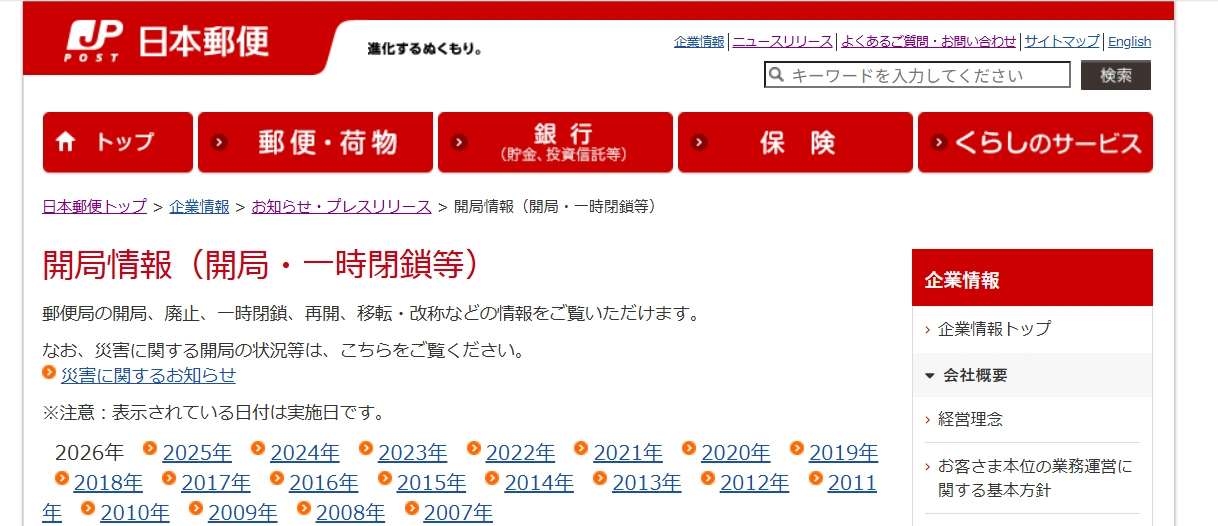The height and width of the screenshot is (526, 1218).
Task: Click the 進化するぬくもり。 slogan text
Action: tap(425, 48)
